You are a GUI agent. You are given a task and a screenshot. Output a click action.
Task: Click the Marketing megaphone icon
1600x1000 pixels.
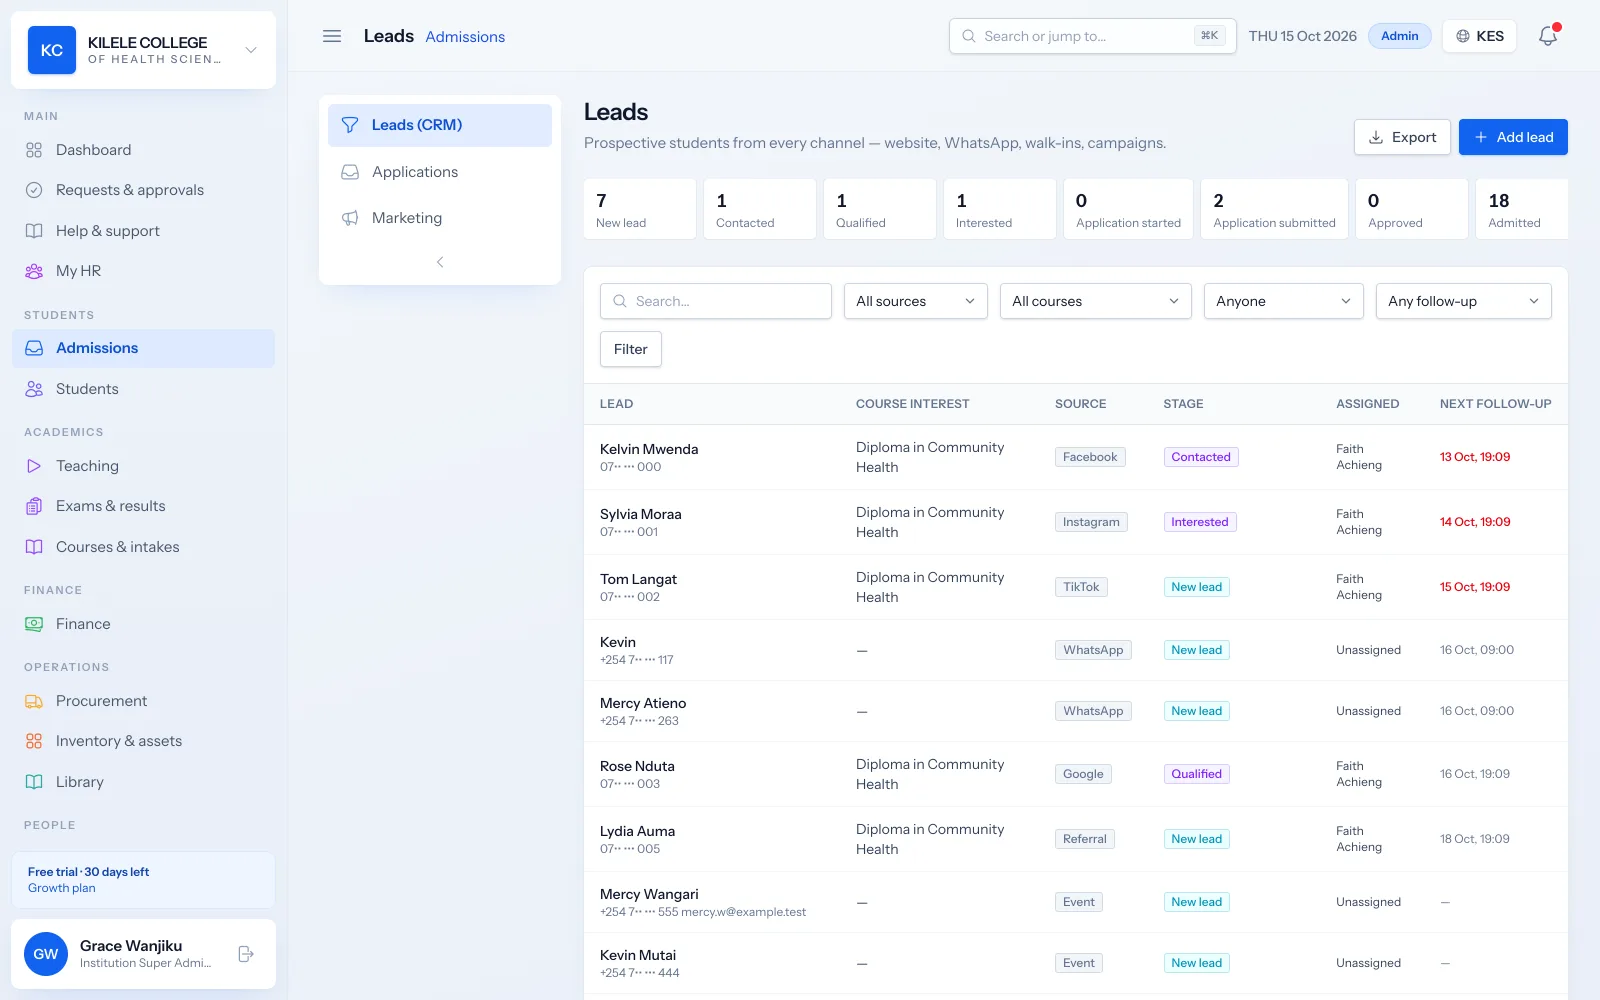tap(350, 218)
